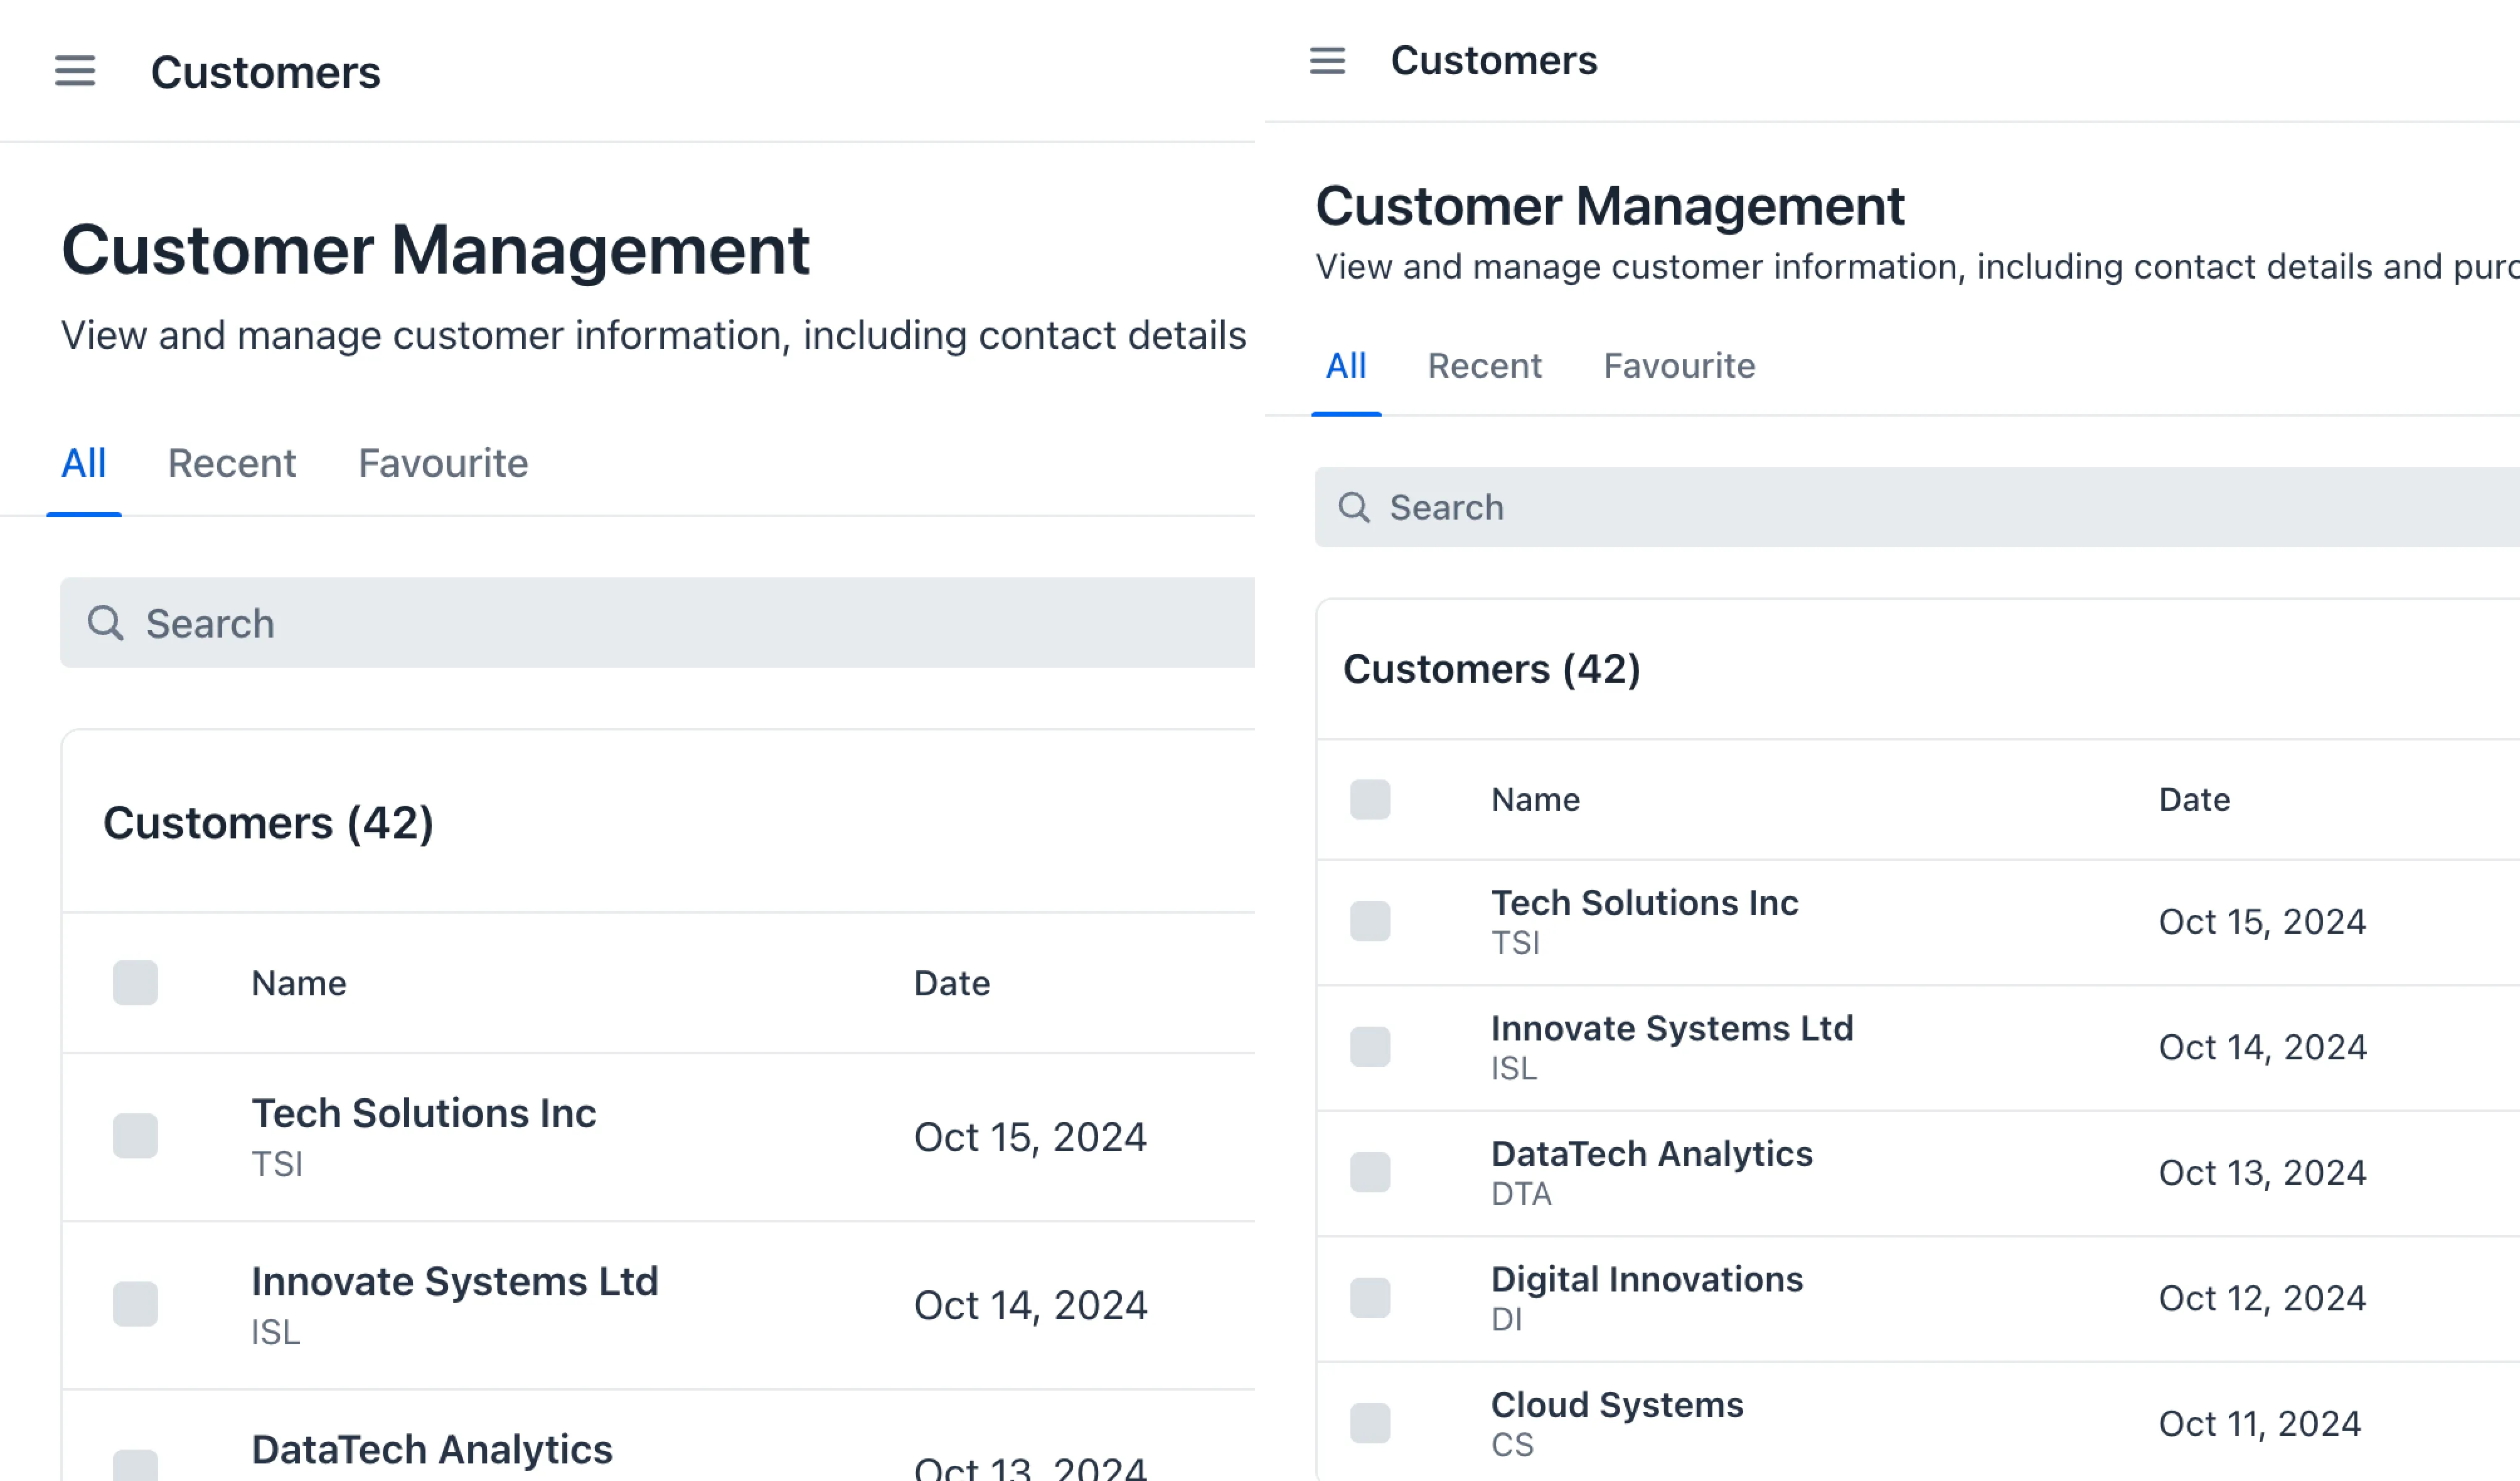Sort by clicking the Date column header

pos(952,983)
